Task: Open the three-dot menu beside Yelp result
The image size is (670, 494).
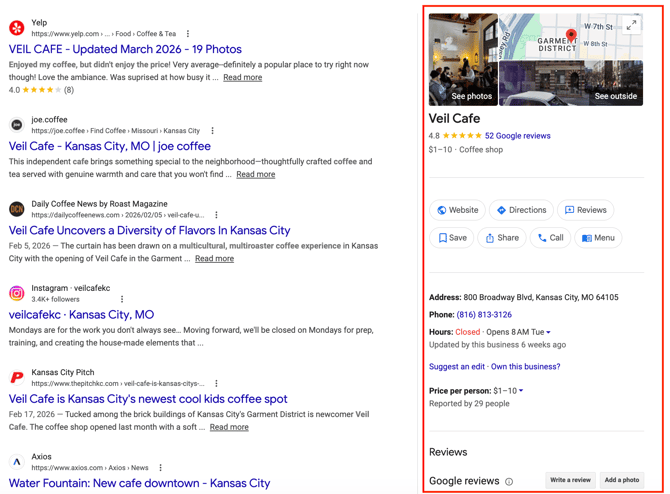Action: (x=188, y=34)
